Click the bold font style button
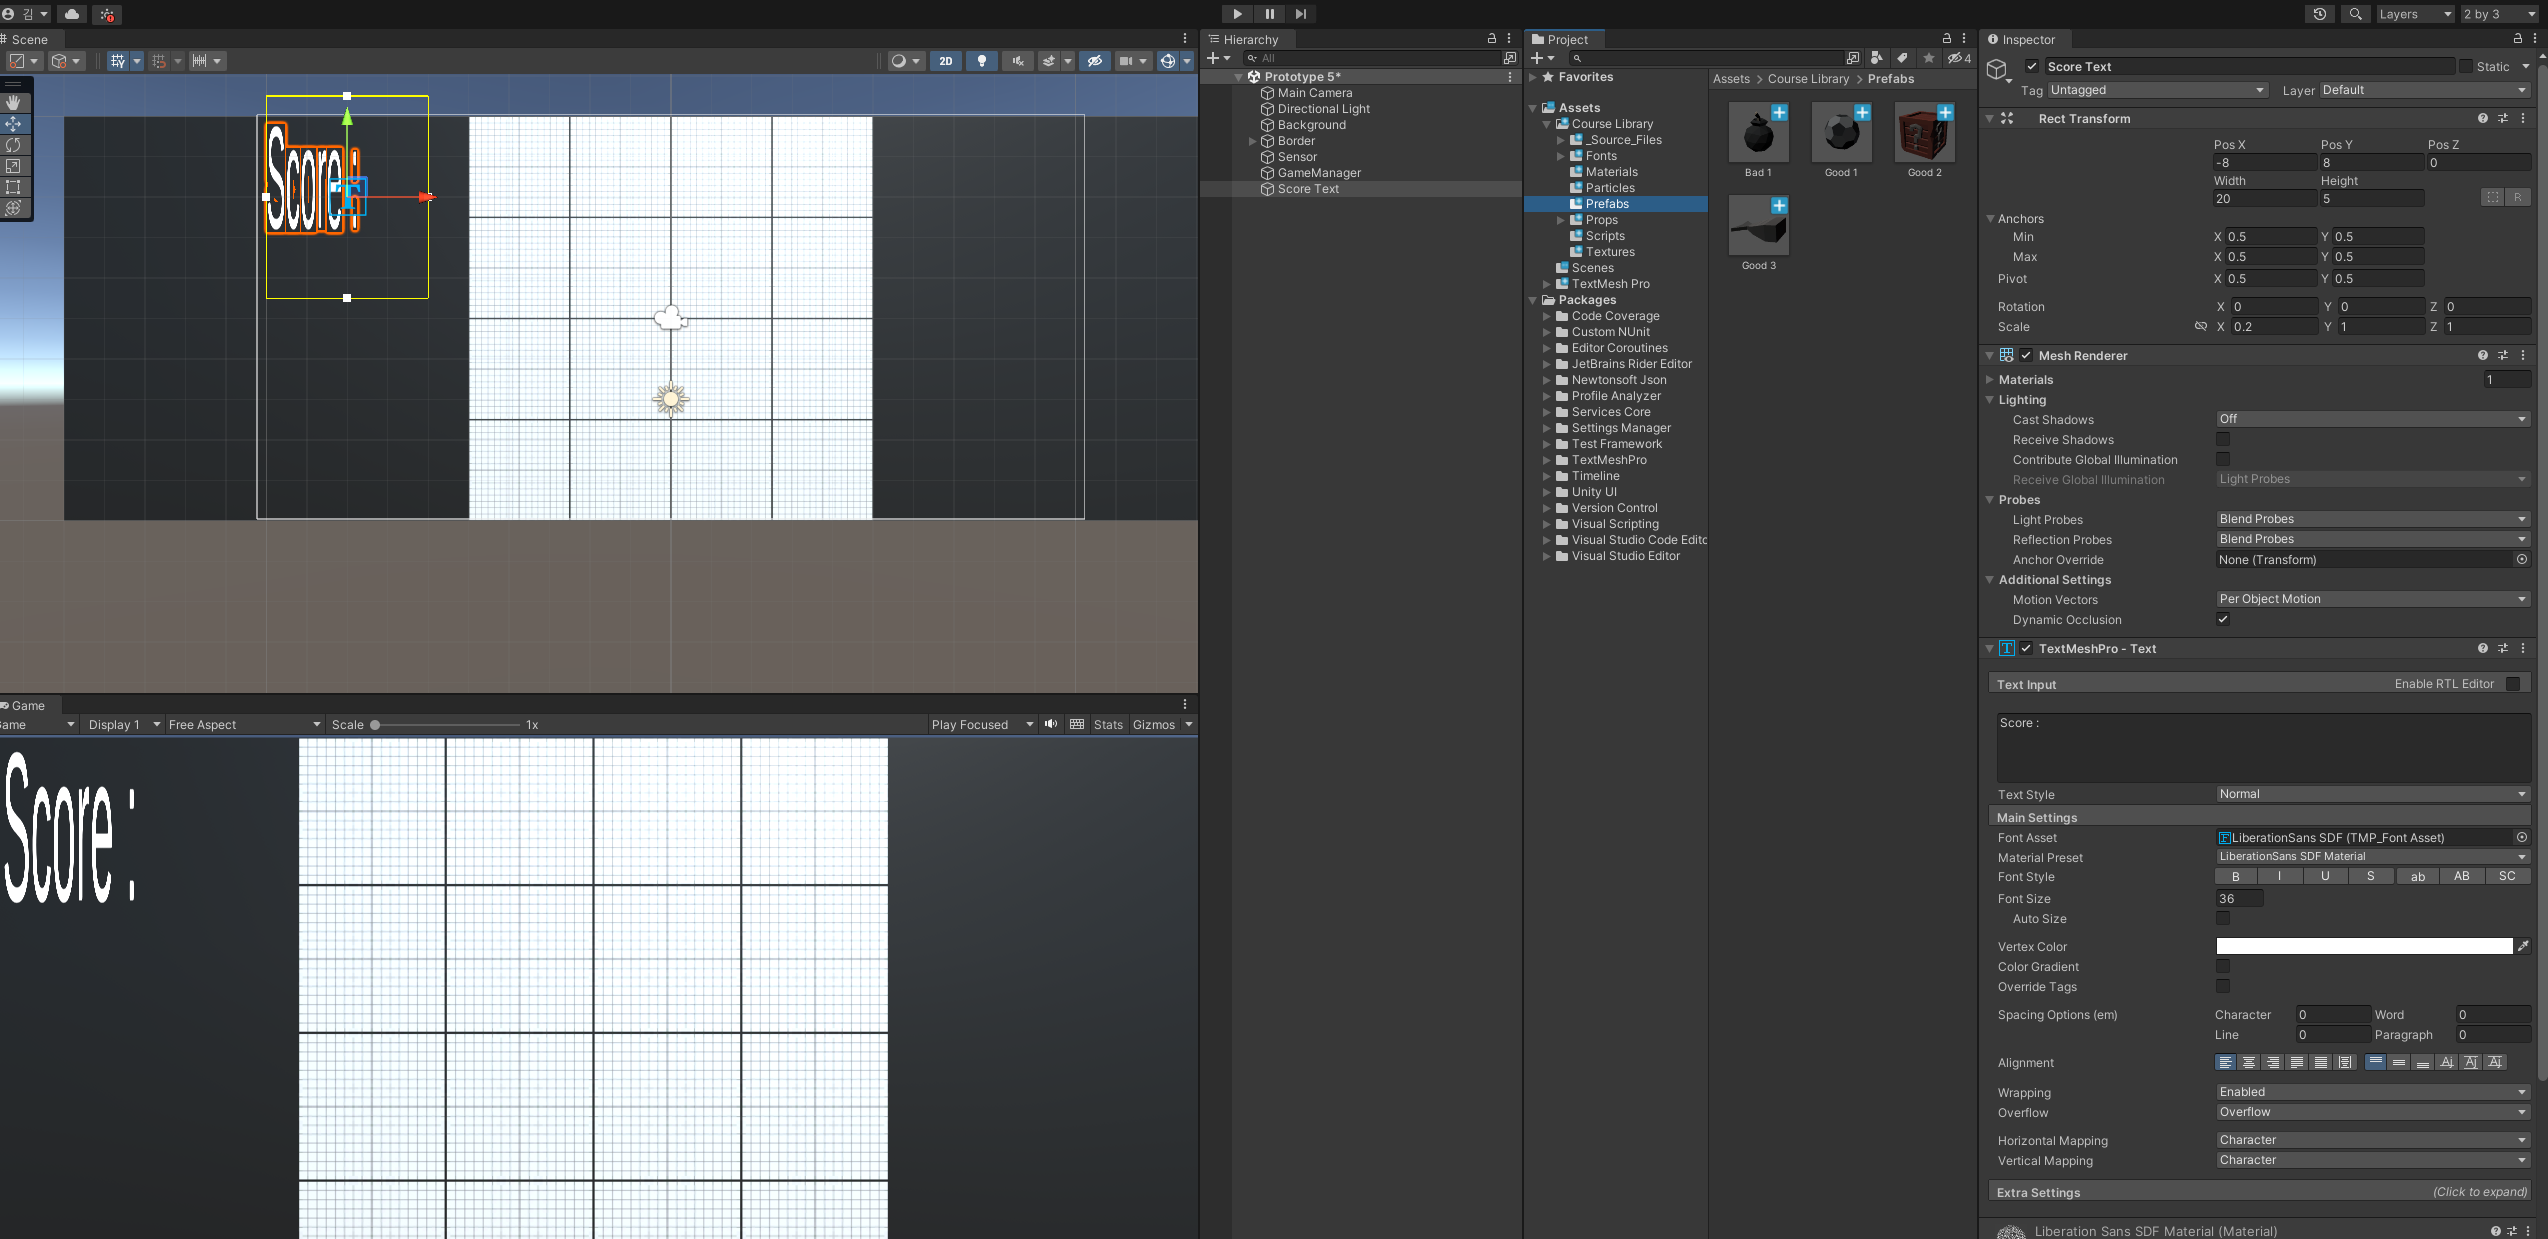 2236,876
